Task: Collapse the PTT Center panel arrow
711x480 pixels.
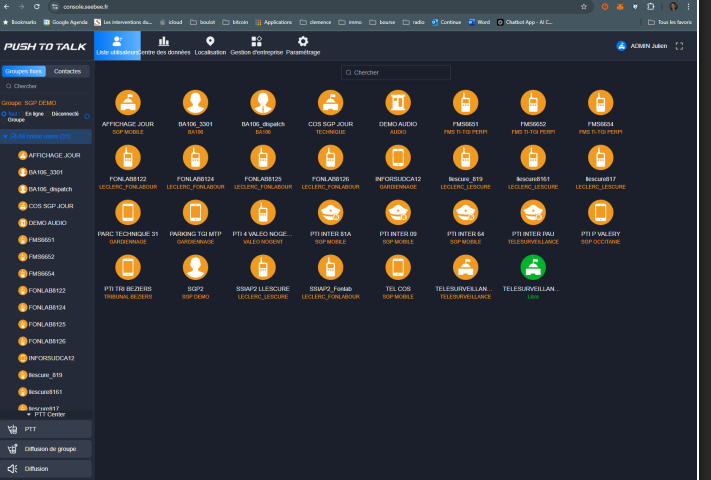Action: 29,414
